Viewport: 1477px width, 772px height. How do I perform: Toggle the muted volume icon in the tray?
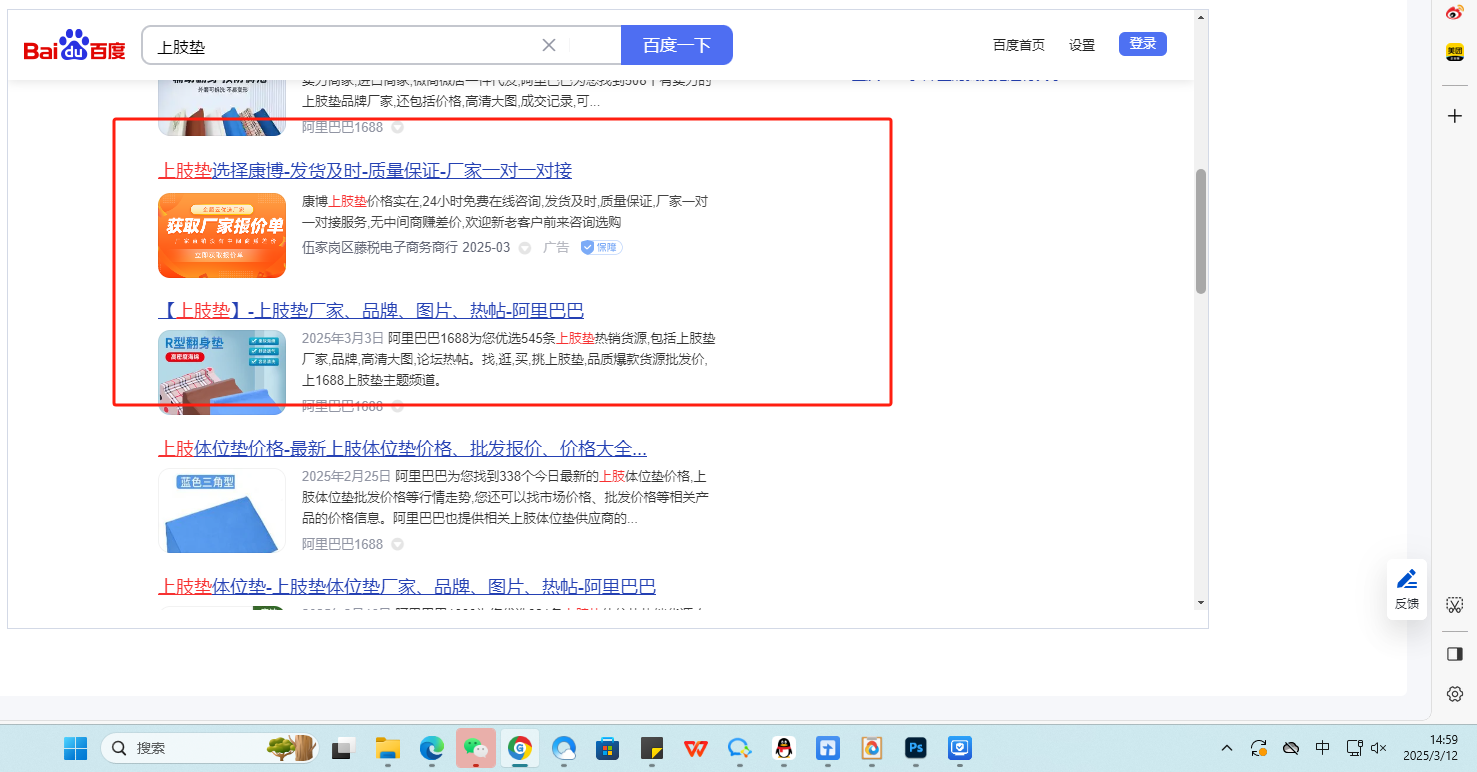[x=1379, y=748]
